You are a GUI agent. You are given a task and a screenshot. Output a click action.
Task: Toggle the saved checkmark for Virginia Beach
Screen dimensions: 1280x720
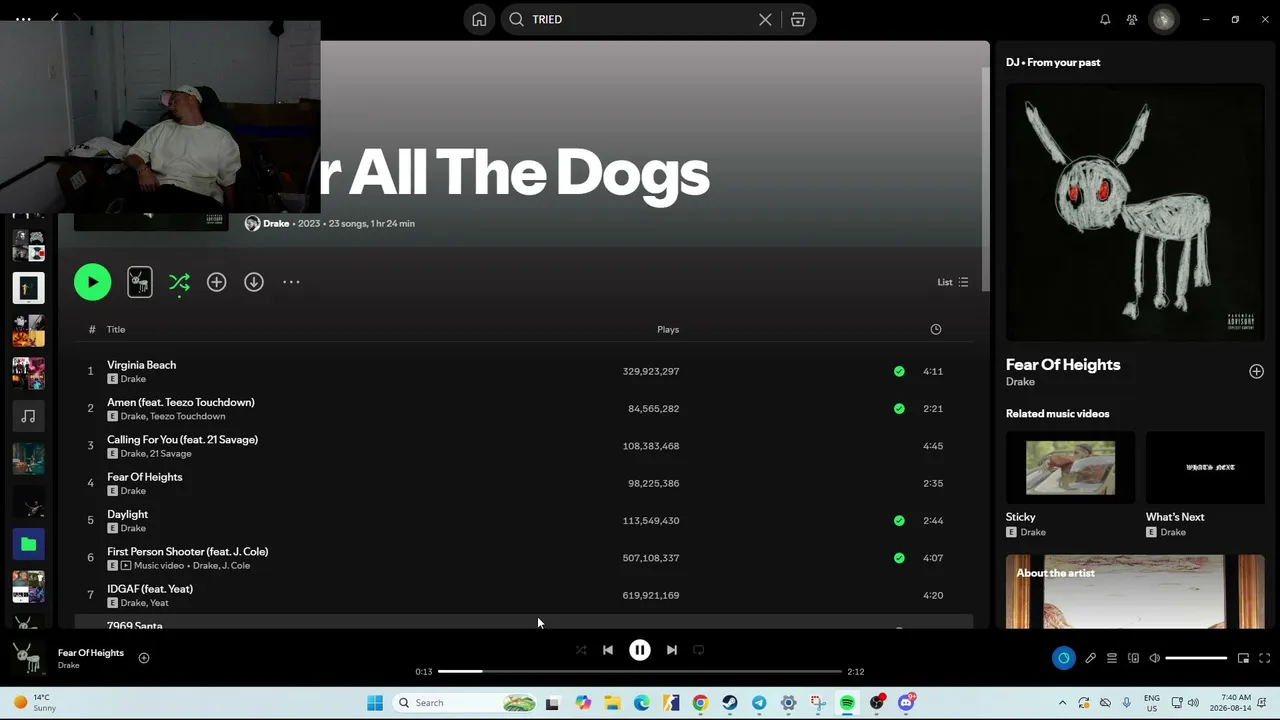(899, 371)
